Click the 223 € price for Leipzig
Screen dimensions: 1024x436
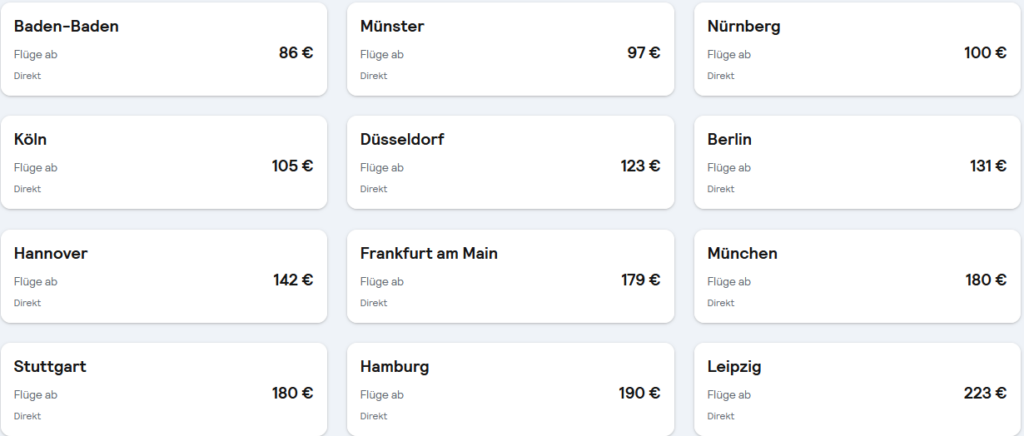[x=985, y=393]
